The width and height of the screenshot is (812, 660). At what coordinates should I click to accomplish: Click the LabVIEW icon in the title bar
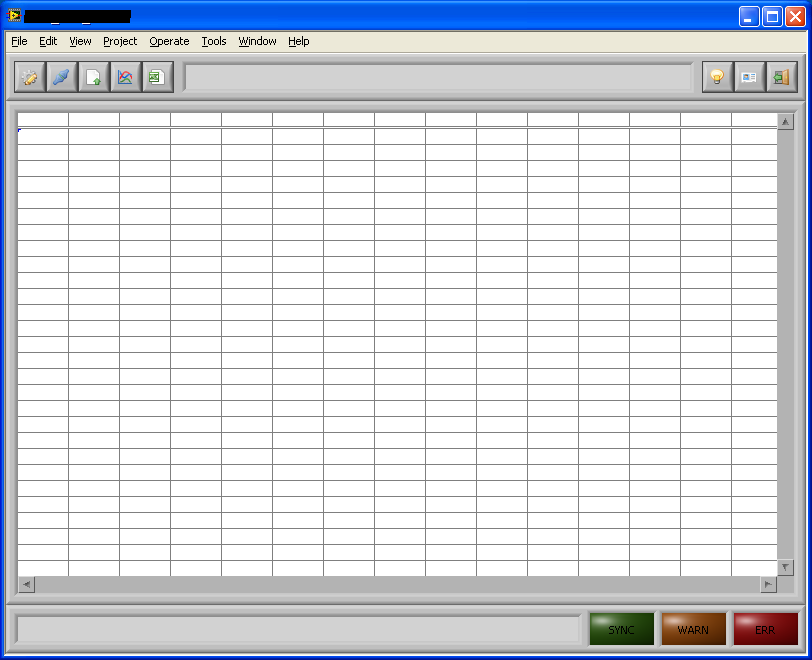[14, 16]
